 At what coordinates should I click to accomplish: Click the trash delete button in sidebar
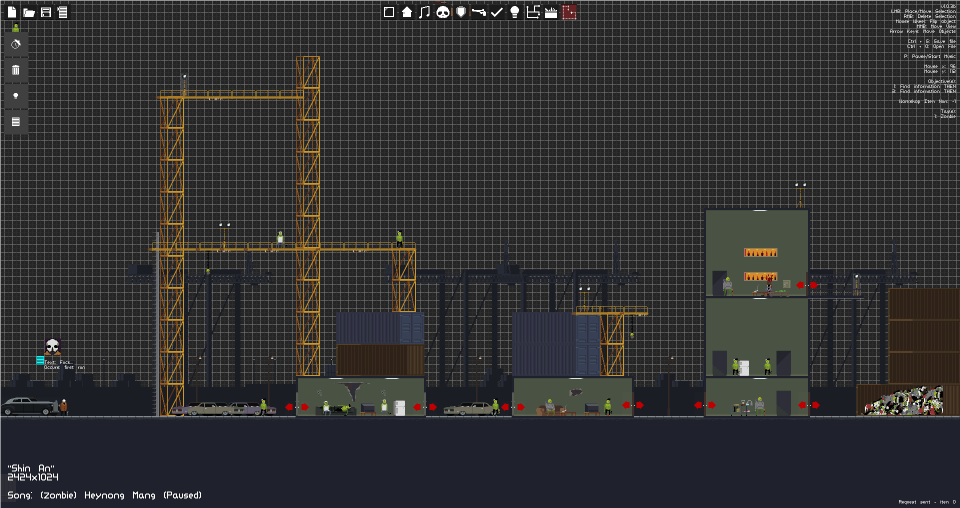tap(16, 70)
